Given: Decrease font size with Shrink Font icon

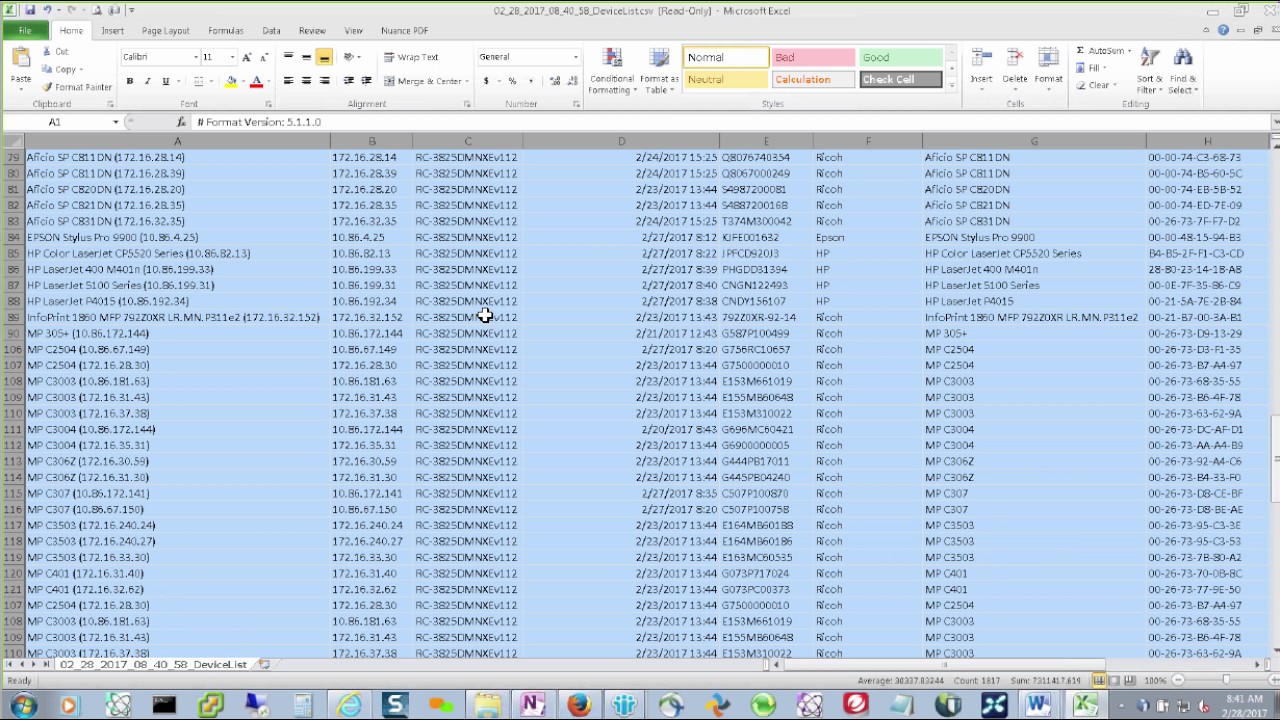Looking at the screenshot, I should [x=263, y=57].
